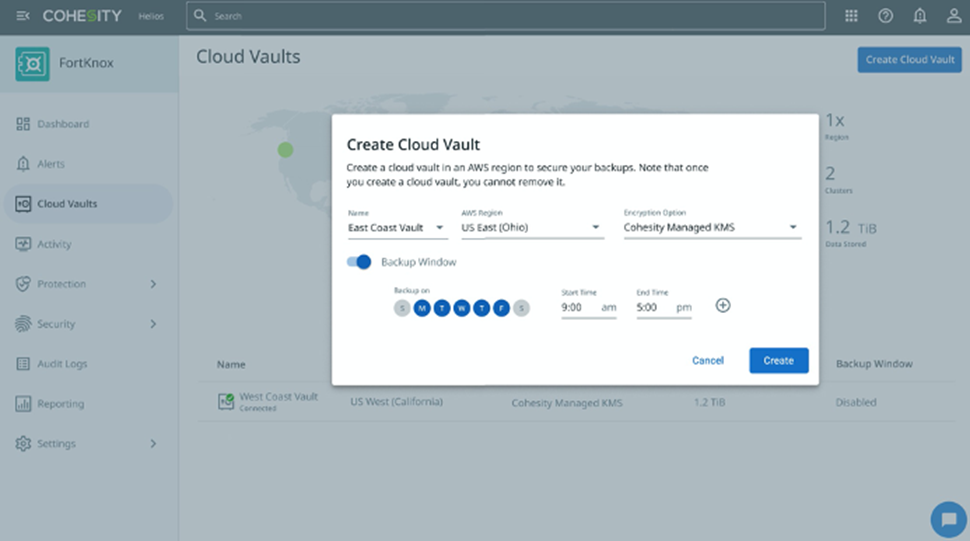Click the Search input field

click(505, 16)
